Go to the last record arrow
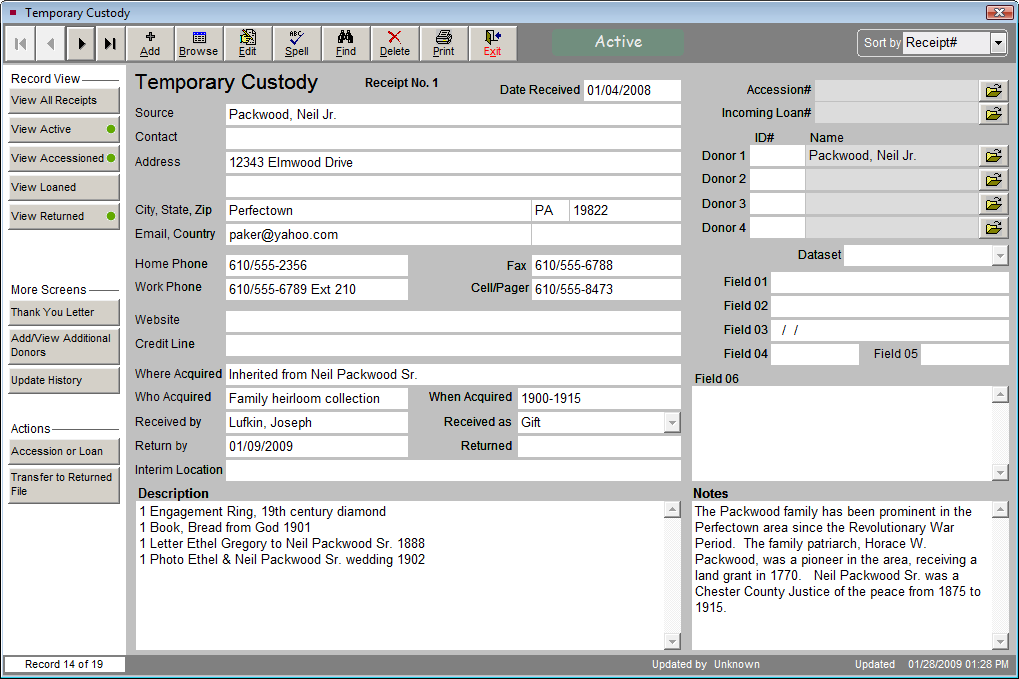The image size is (1019, 679). (110, 43)
